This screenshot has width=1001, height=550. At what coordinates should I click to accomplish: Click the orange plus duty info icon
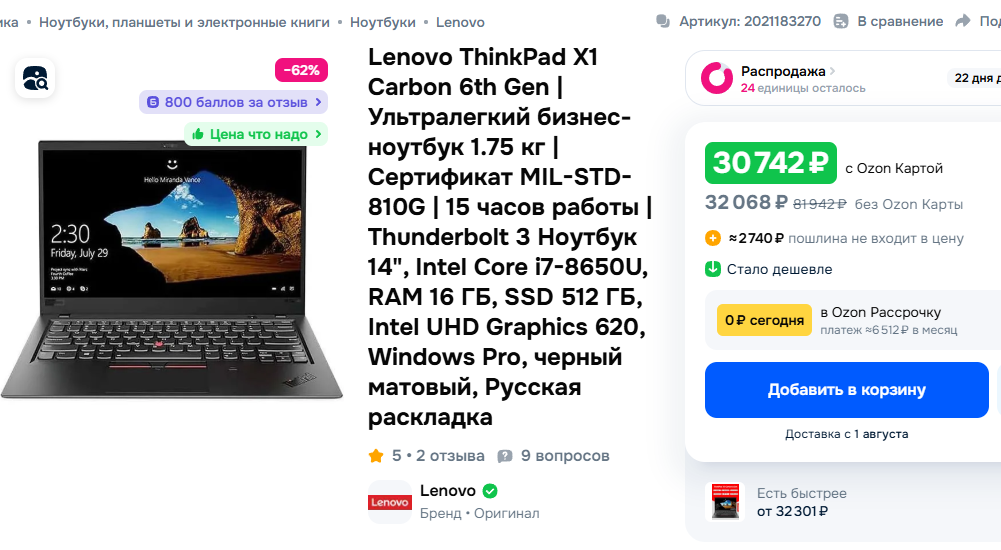tap(712, 239)
